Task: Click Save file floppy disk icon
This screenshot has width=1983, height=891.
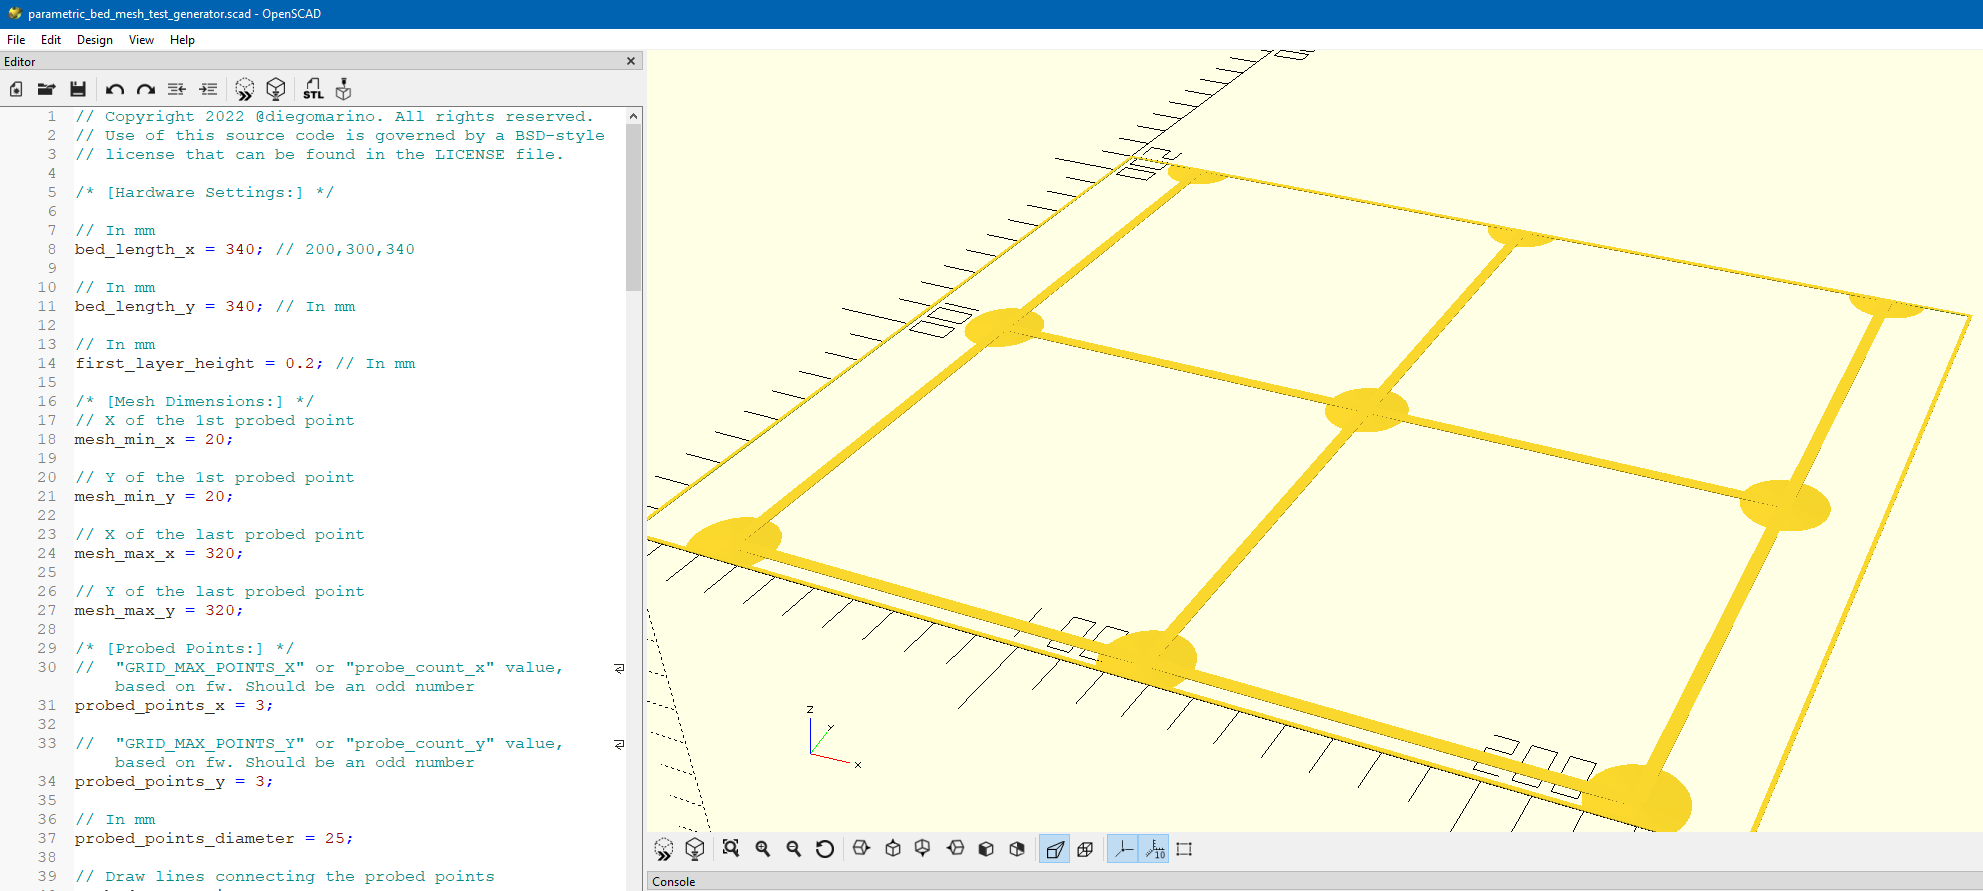Action: click(x=78, y=90)
